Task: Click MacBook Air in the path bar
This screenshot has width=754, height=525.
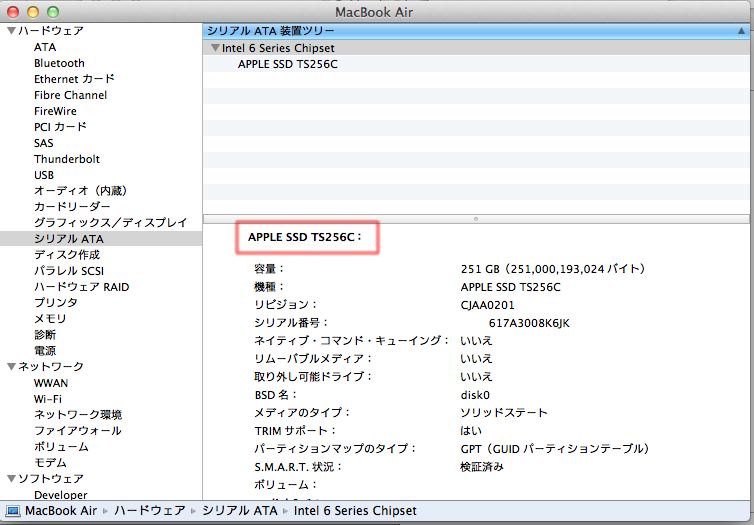Action: point(61,511)
